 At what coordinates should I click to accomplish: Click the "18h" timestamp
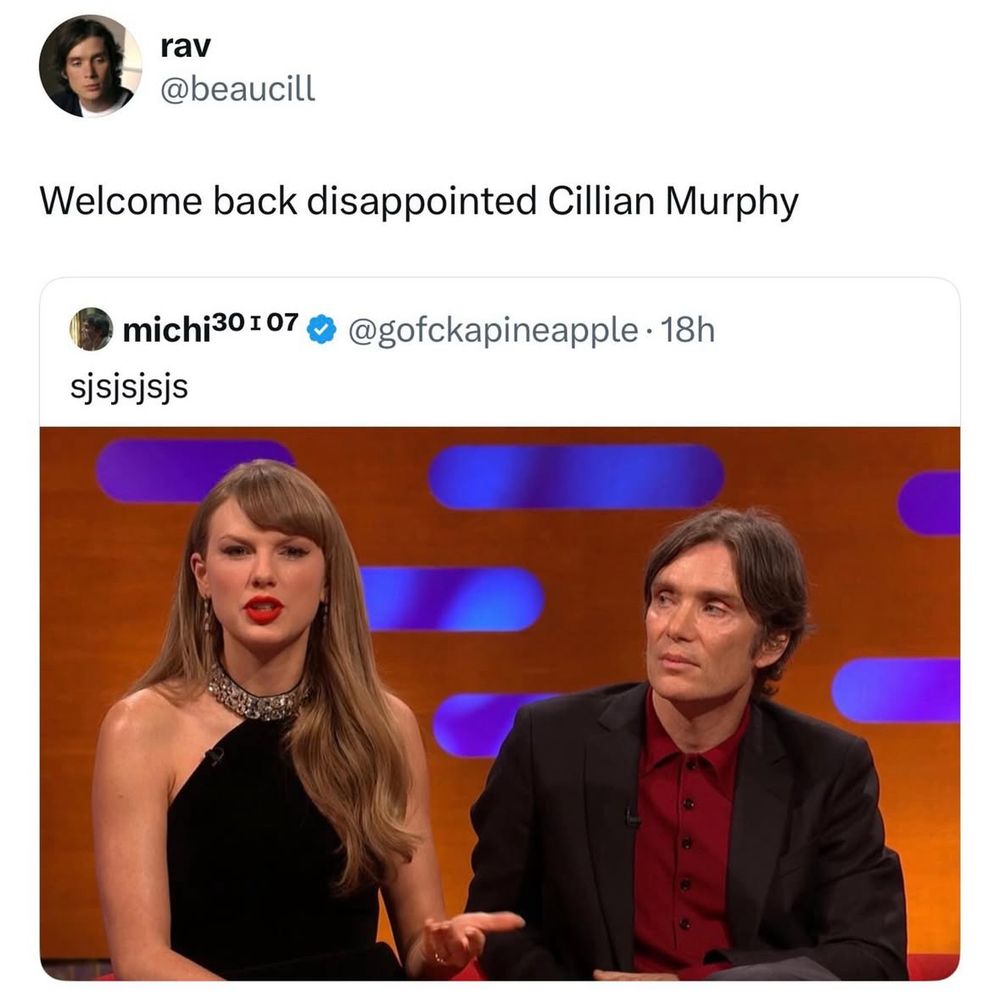pos(688,330)
